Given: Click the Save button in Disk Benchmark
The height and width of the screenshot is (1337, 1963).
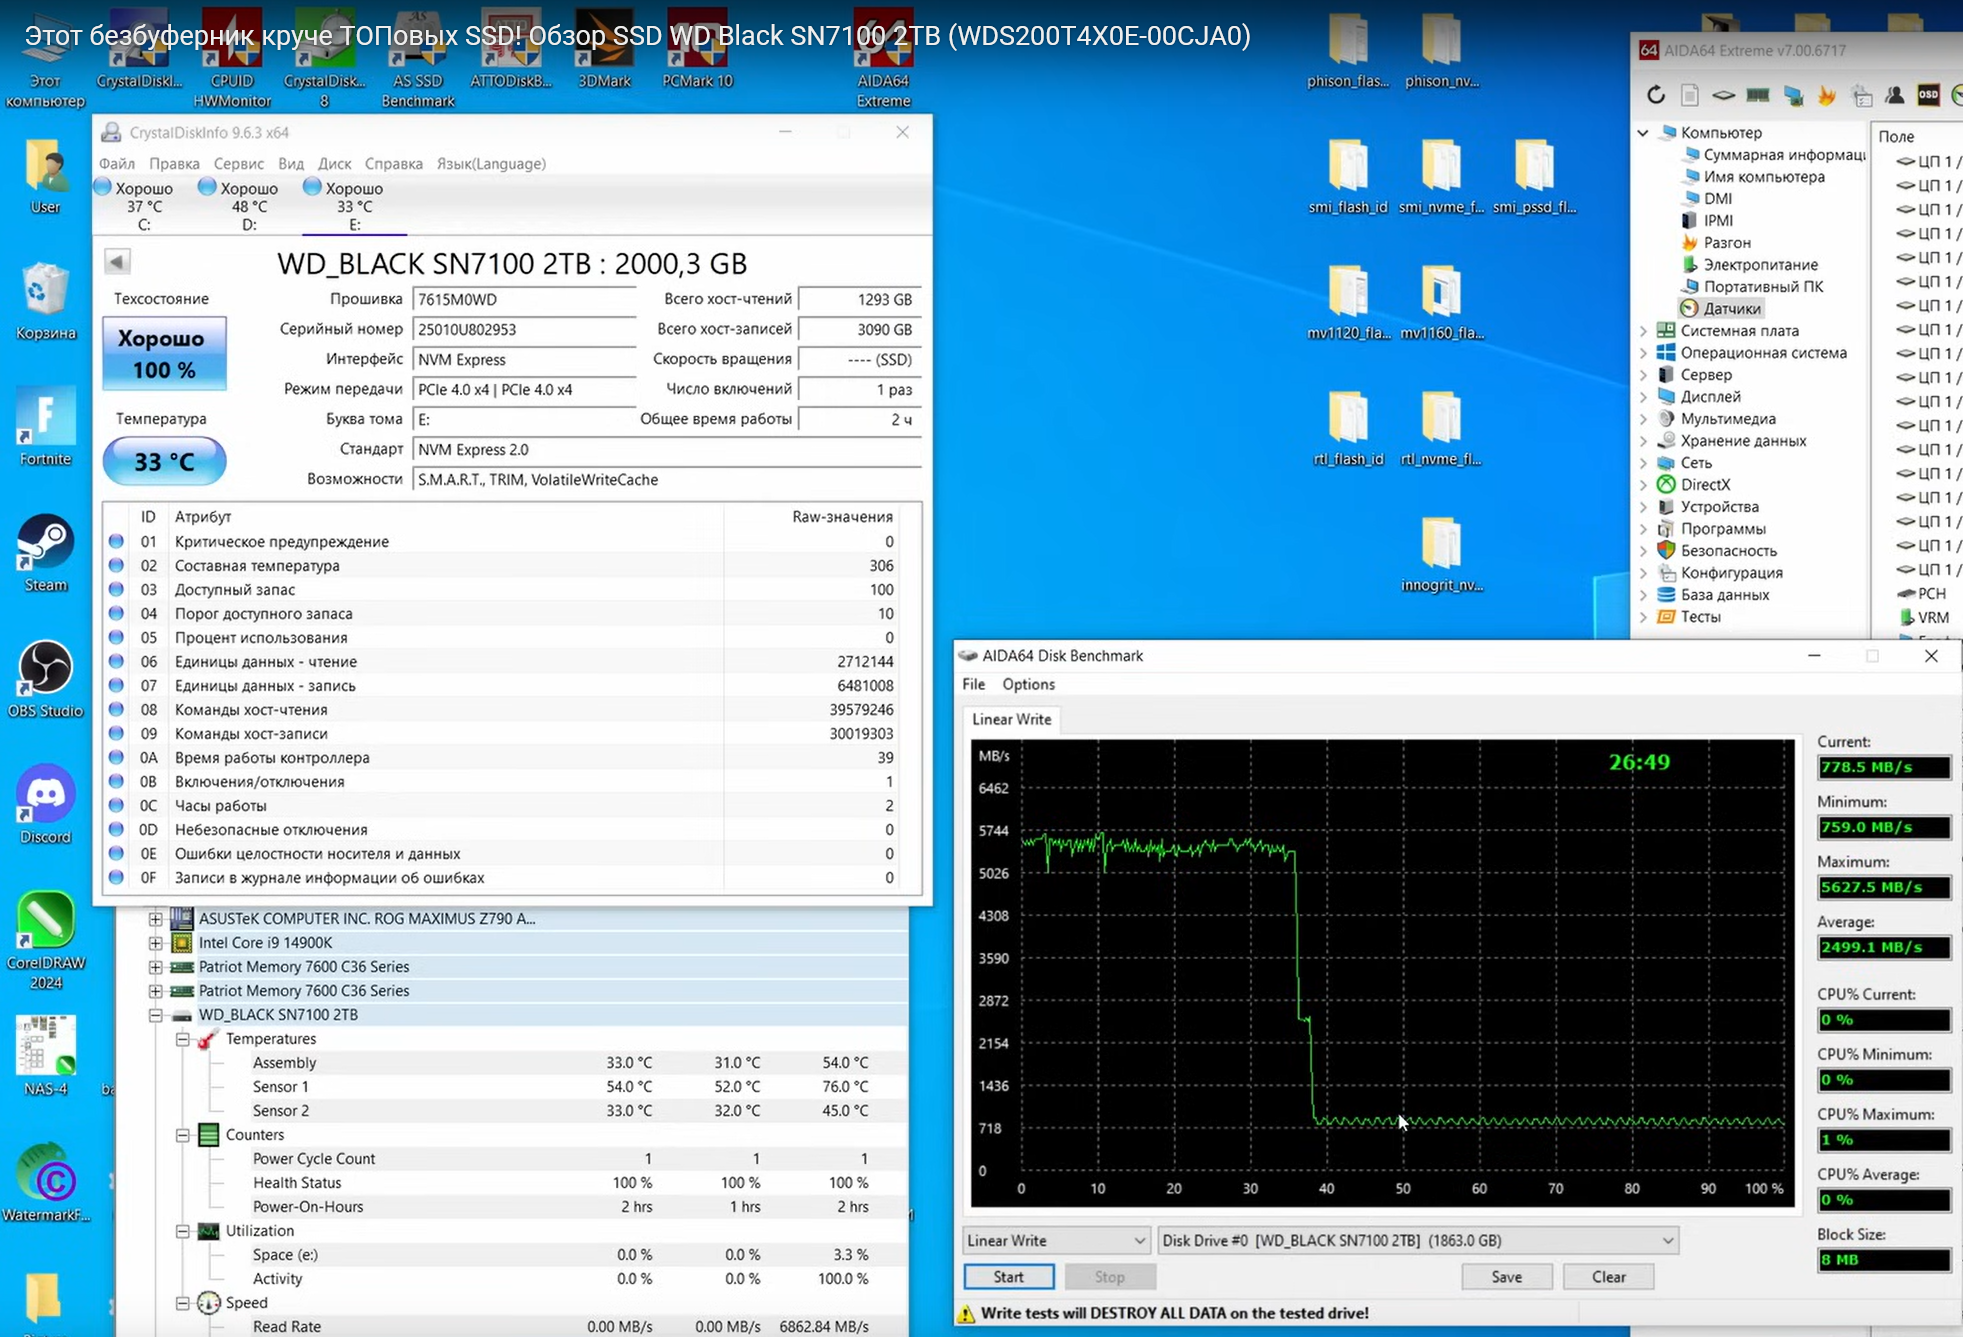Looking at the screenshot, I should (1506, 1277).
